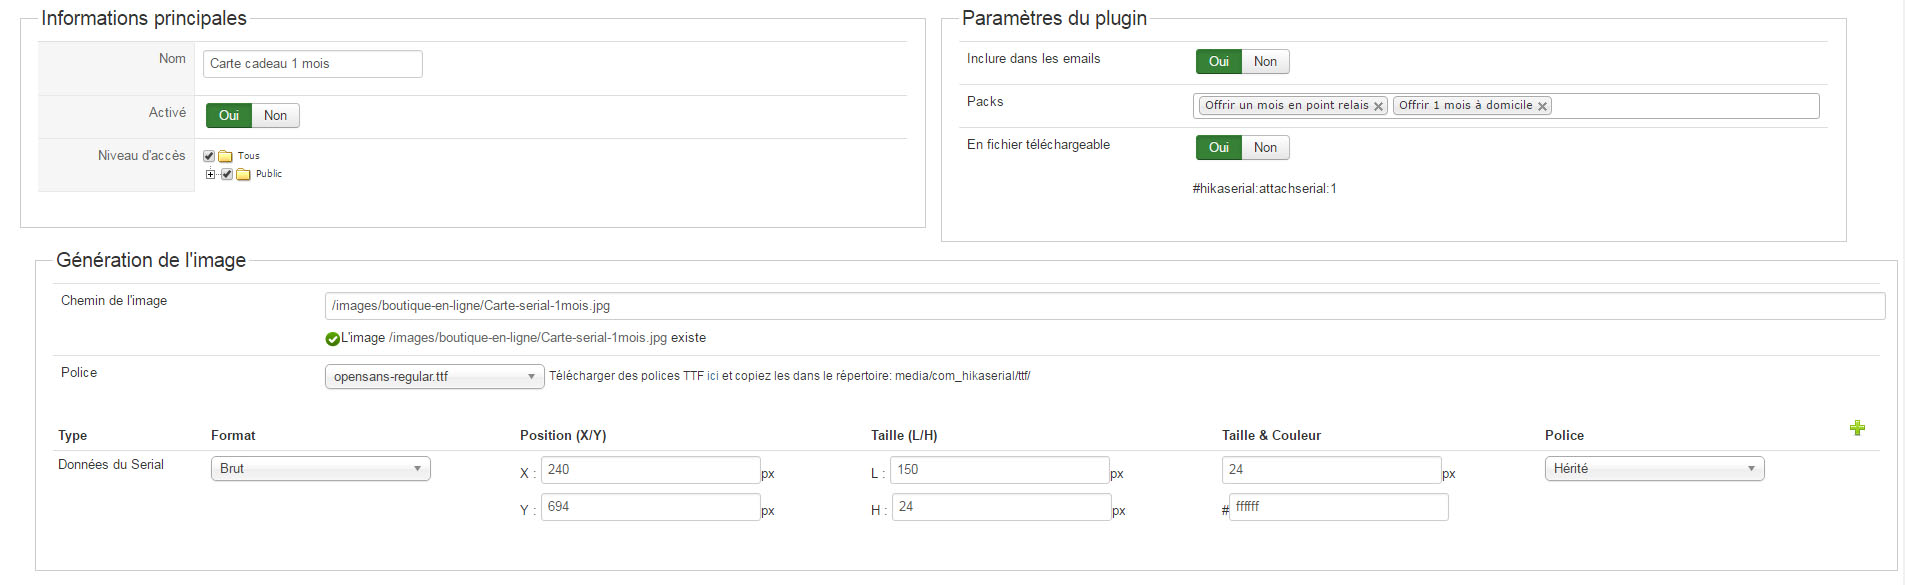Click the Public folder icon

coord(243,174)
